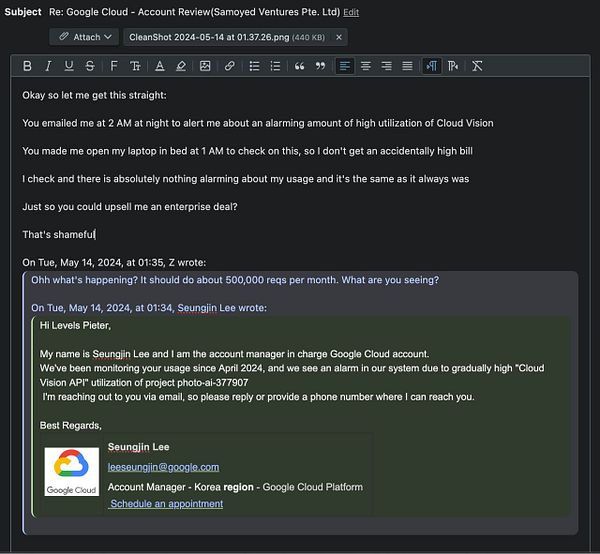
Task: Click the bold "Seungjin Lee" signature name
Action: 139,447
